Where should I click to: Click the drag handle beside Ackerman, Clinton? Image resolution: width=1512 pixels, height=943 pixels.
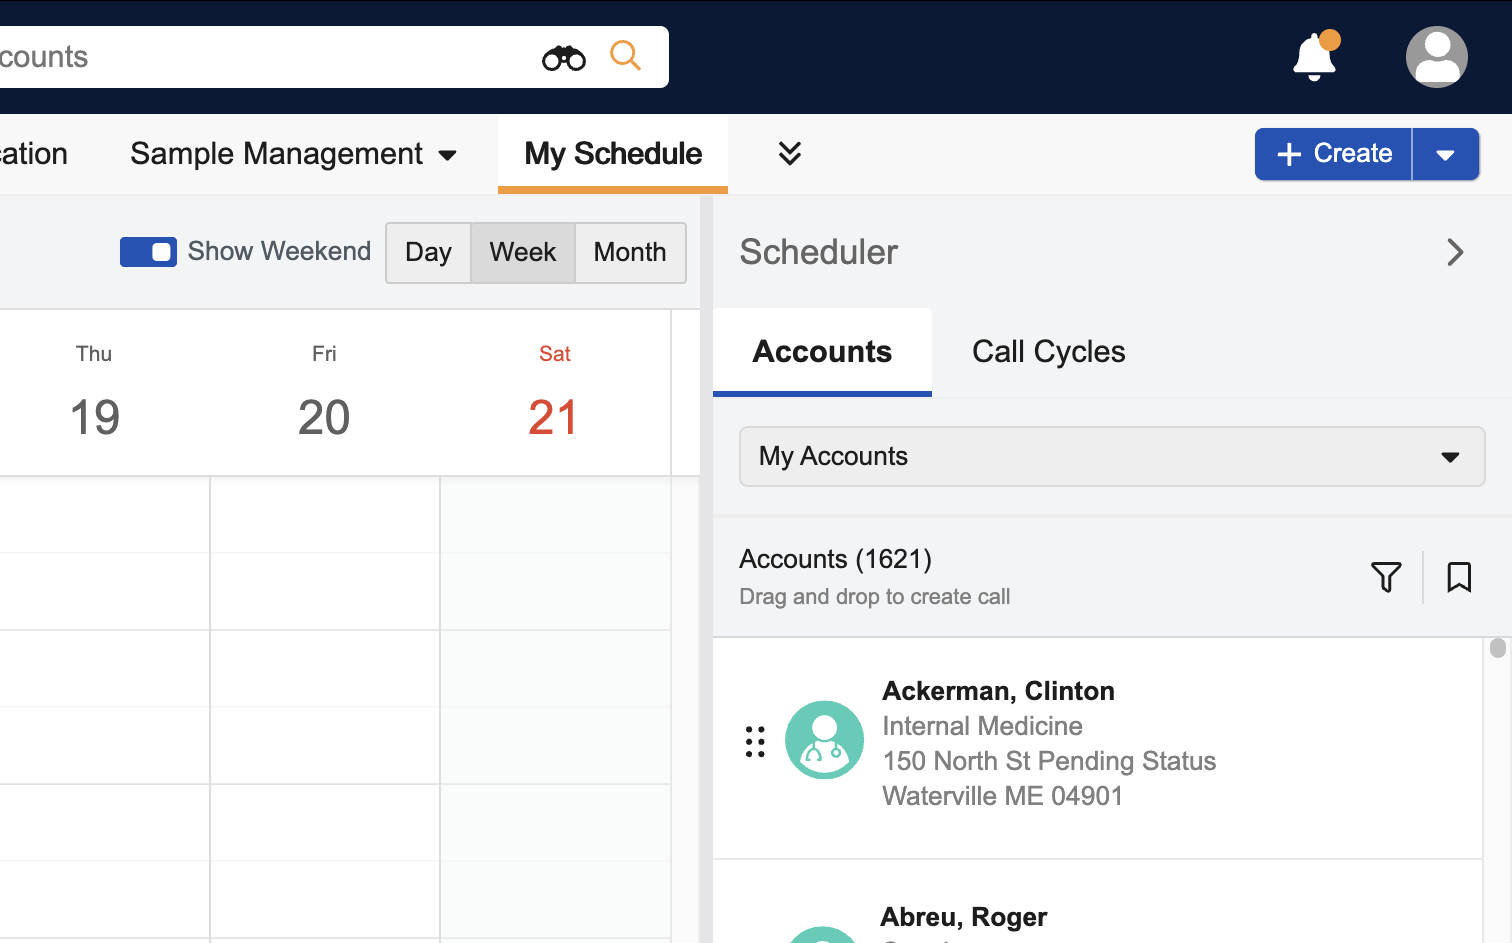tap(755, 741)
